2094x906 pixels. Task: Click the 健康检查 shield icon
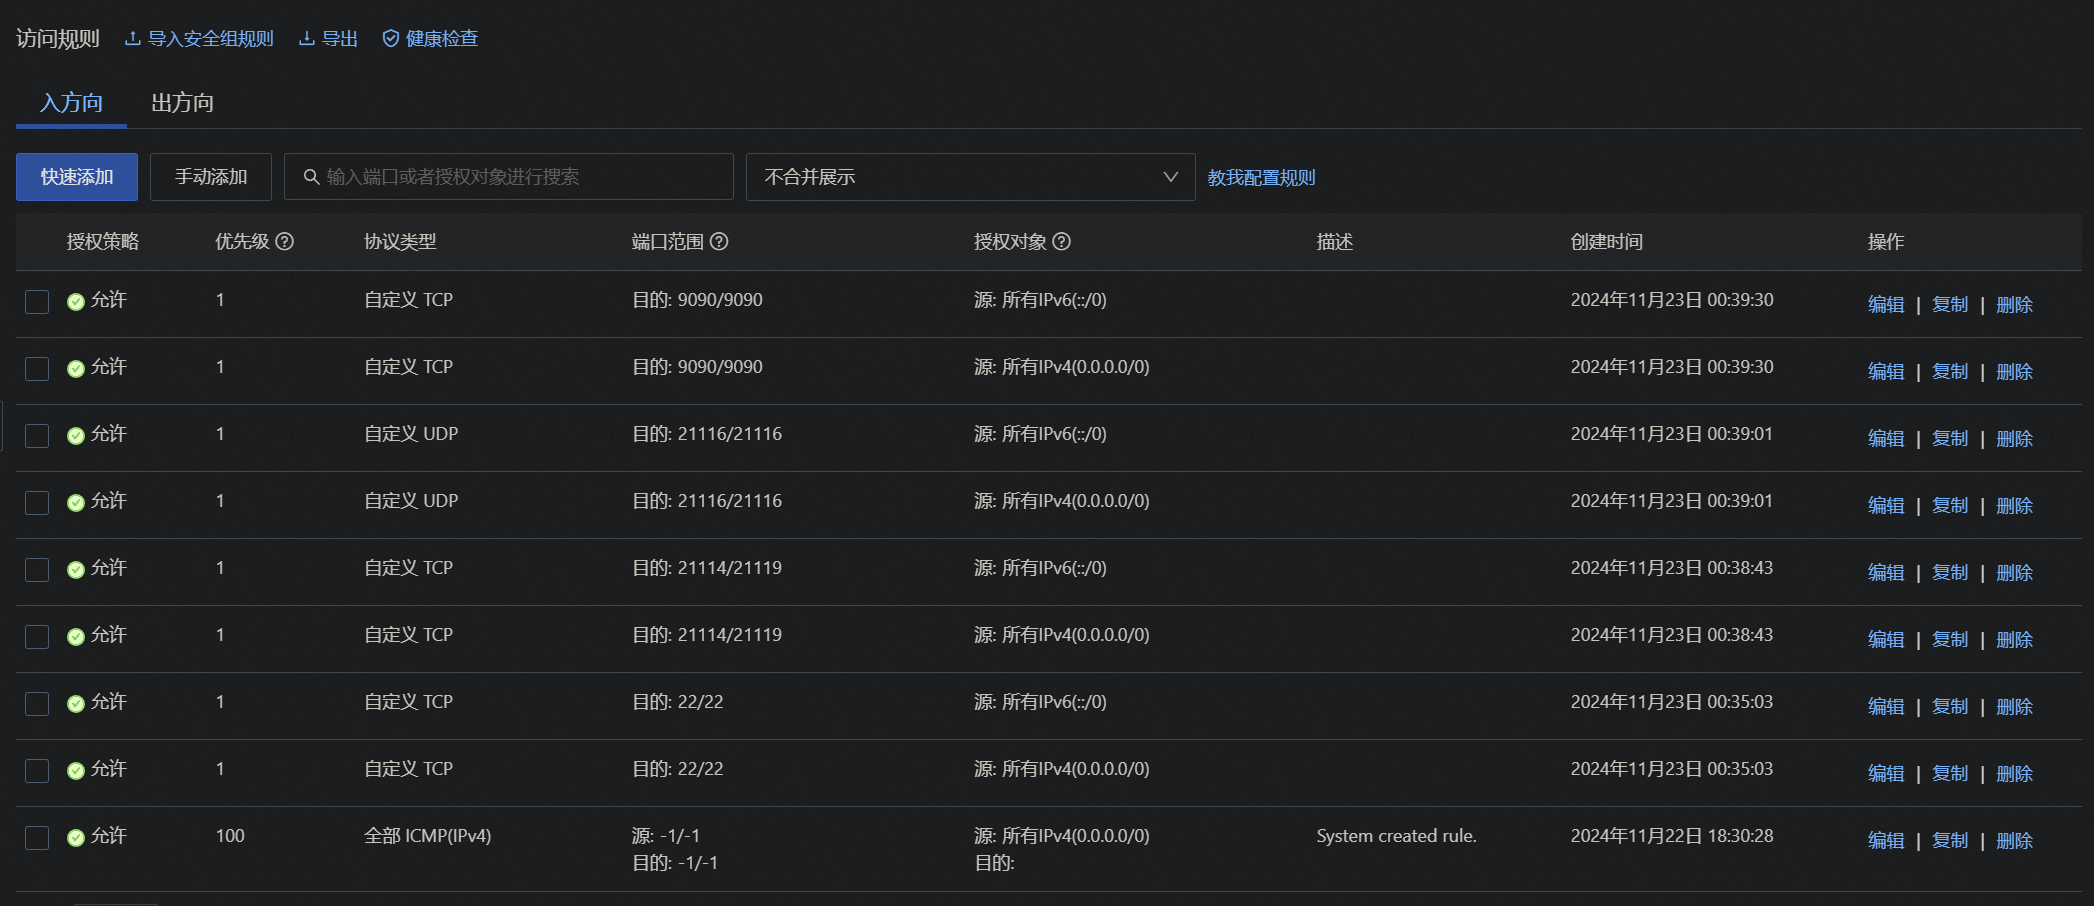point(391,39)
